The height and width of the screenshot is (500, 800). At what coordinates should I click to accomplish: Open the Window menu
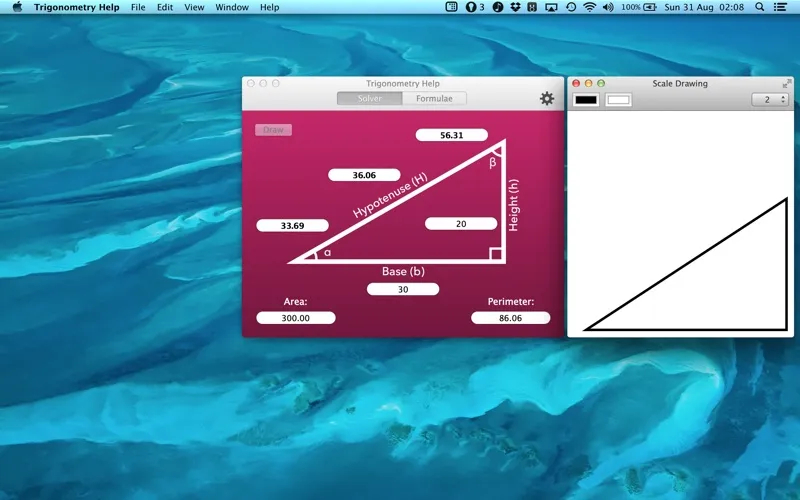coord(232,7)
